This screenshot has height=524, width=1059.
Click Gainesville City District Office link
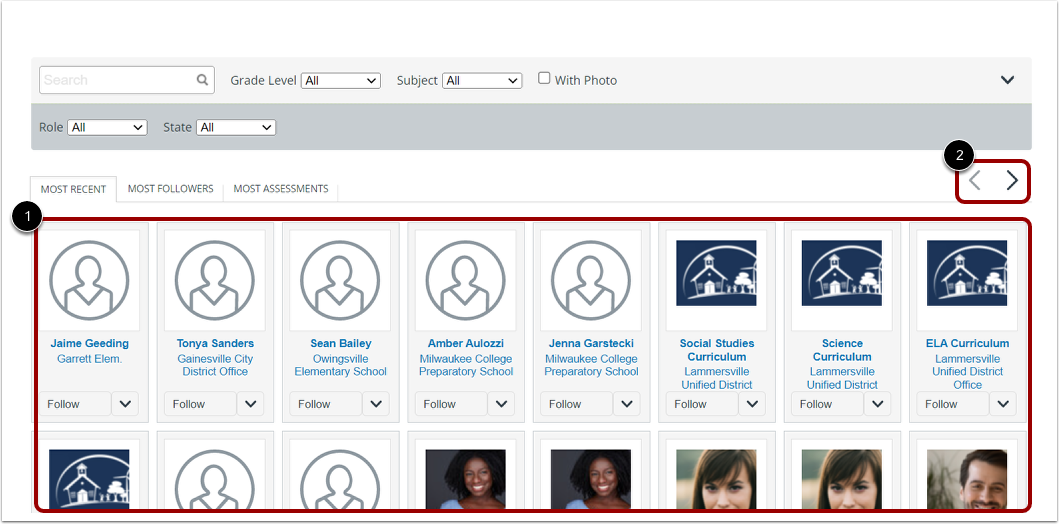(215, 365)
